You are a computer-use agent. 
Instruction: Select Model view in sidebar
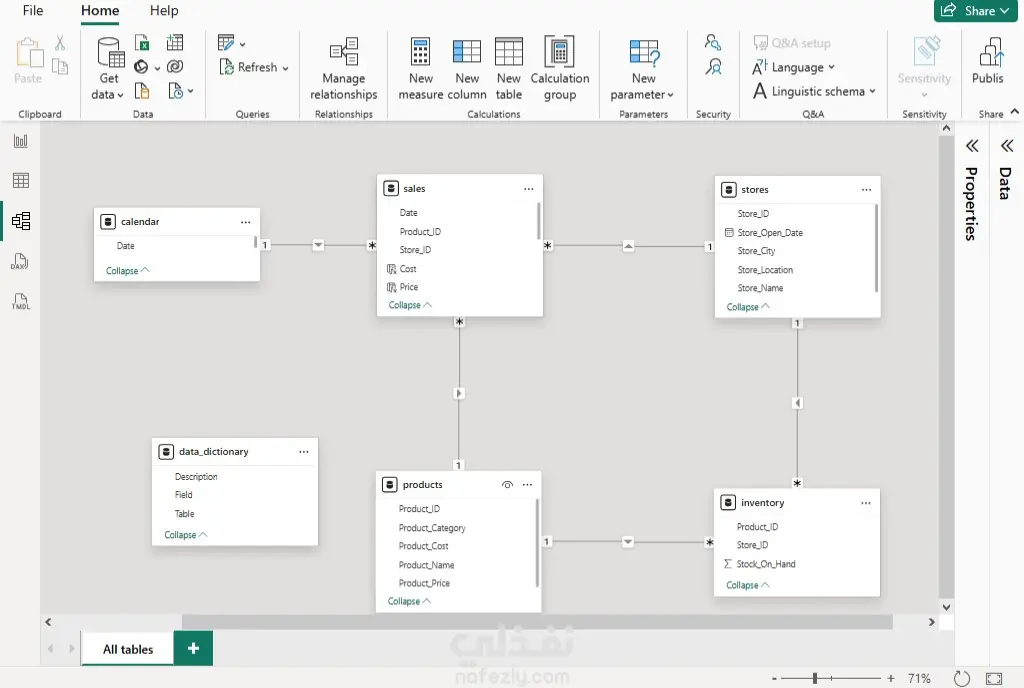(21, 221)
